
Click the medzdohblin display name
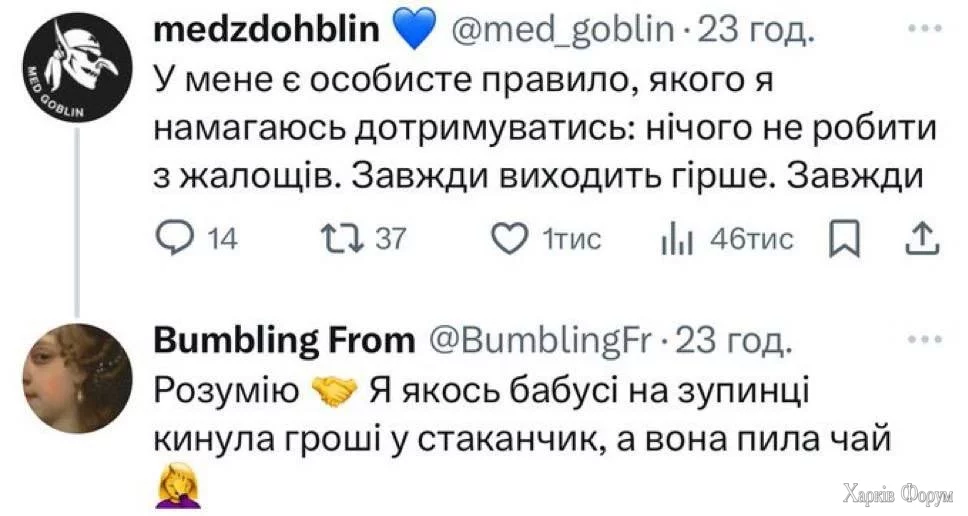coord(268,32)
